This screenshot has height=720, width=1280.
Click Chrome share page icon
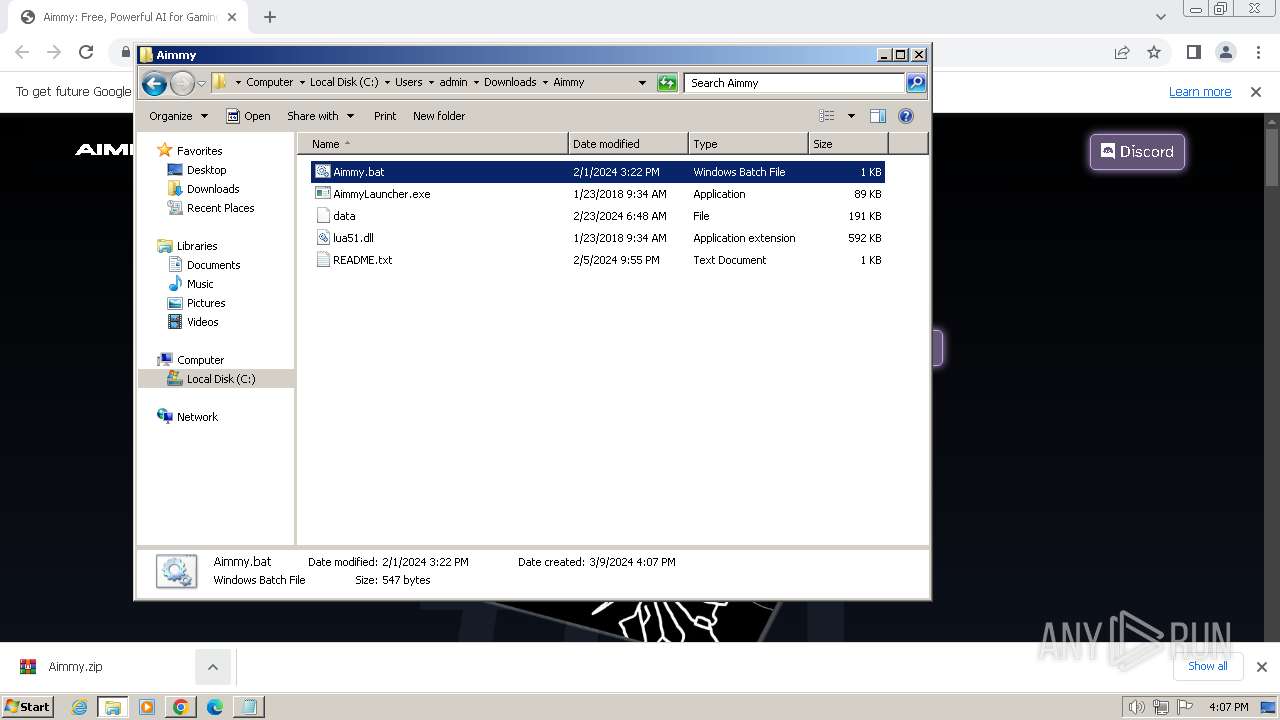1122,52
